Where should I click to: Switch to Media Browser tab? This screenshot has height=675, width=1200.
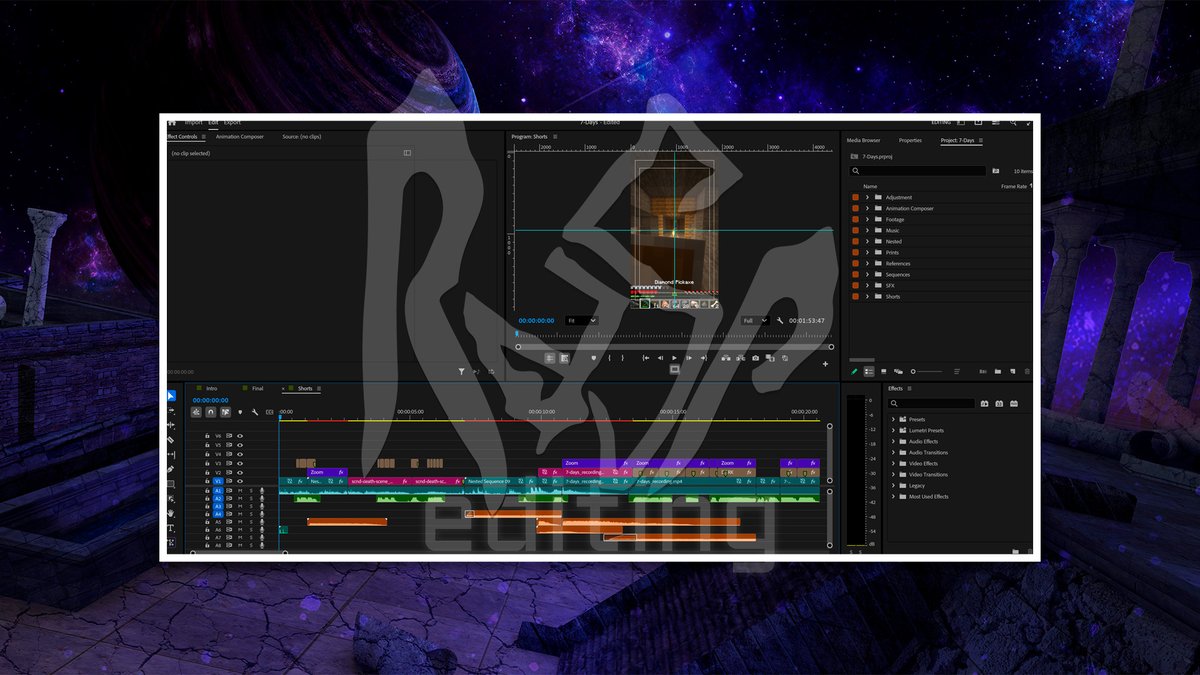click(863, 140)
